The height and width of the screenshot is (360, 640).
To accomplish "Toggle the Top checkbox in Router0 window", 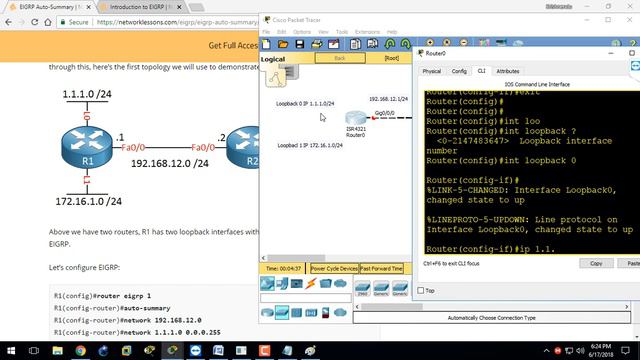I will 421,290.
